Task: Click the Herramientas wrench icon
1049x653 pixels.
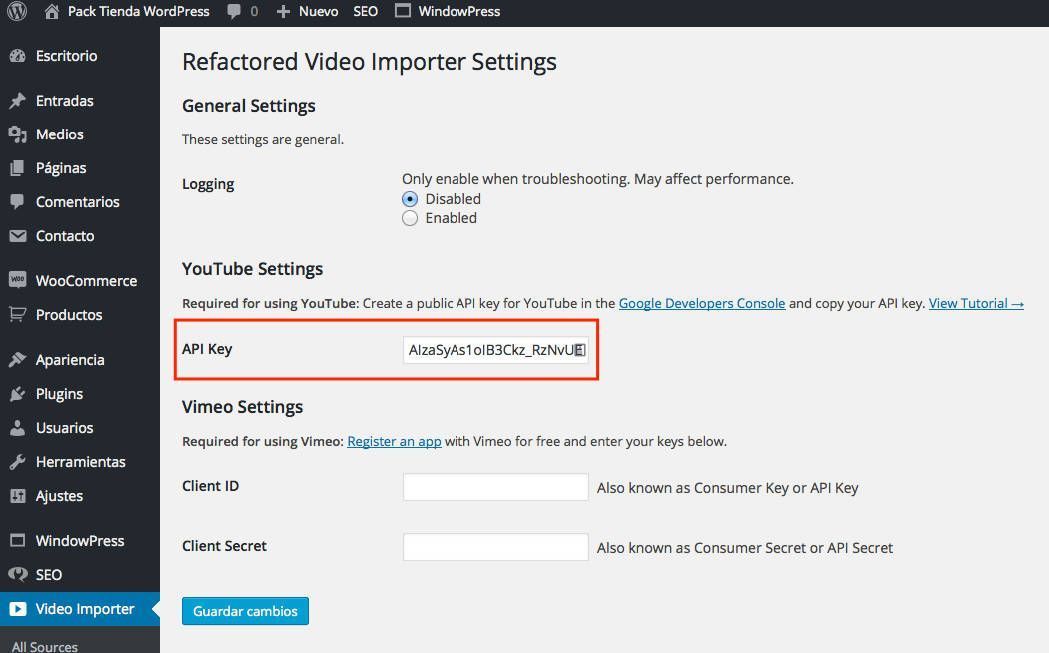Action: click(x=17, y=462)
